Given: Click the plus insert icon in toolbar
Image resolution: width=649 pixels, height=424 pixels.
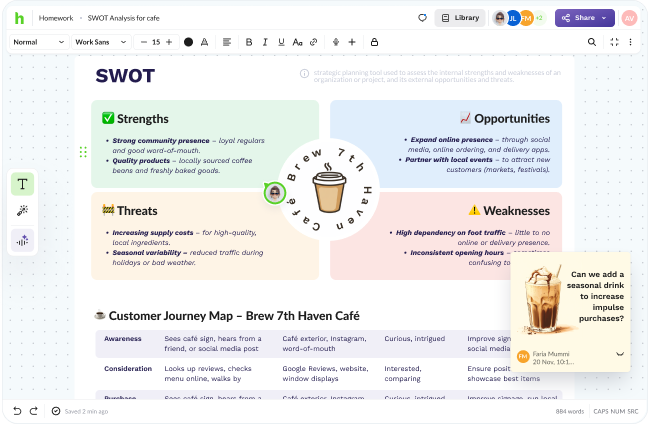Looking at the screenshot, I should click(352, 42).
